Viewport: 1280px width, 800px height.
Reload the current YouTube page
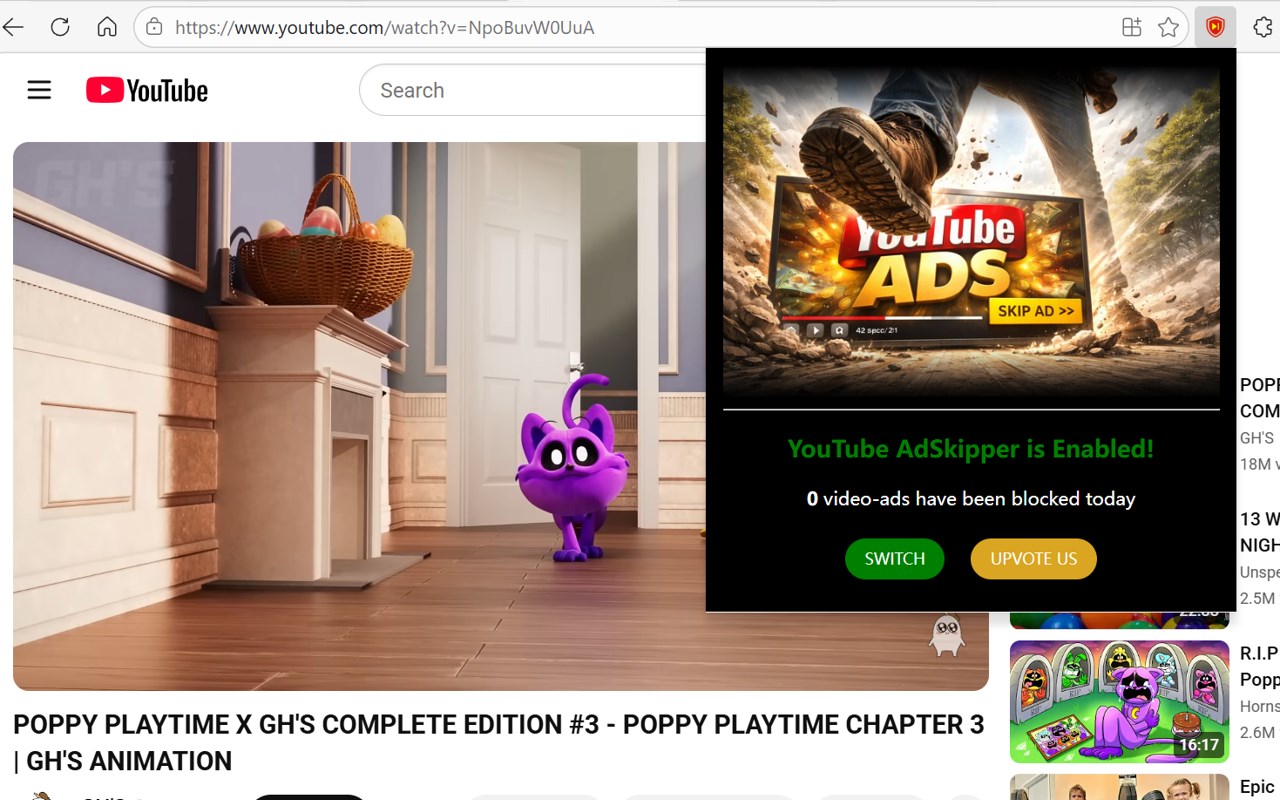60,27
